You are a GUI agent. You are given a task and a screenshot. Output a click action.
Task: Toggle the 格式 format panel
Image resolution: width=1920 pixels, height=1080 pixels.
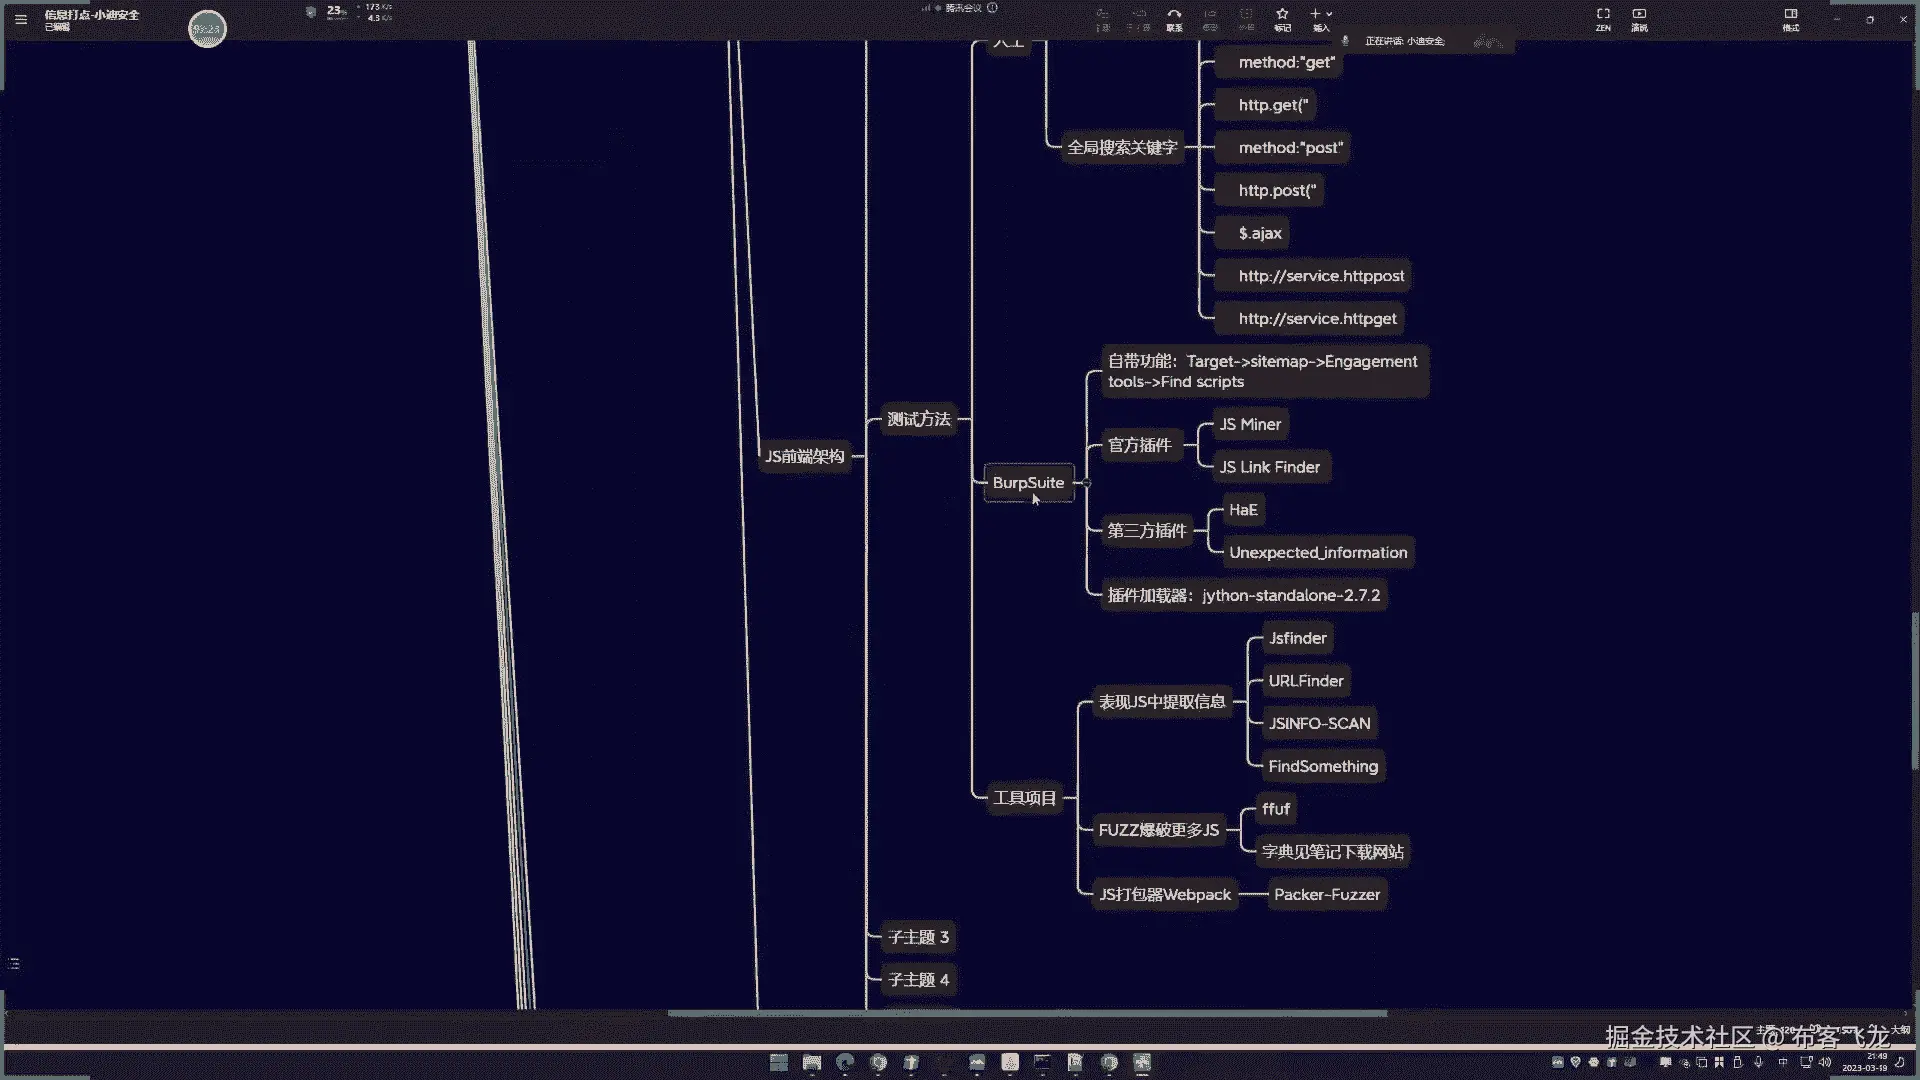[1791, 19]
